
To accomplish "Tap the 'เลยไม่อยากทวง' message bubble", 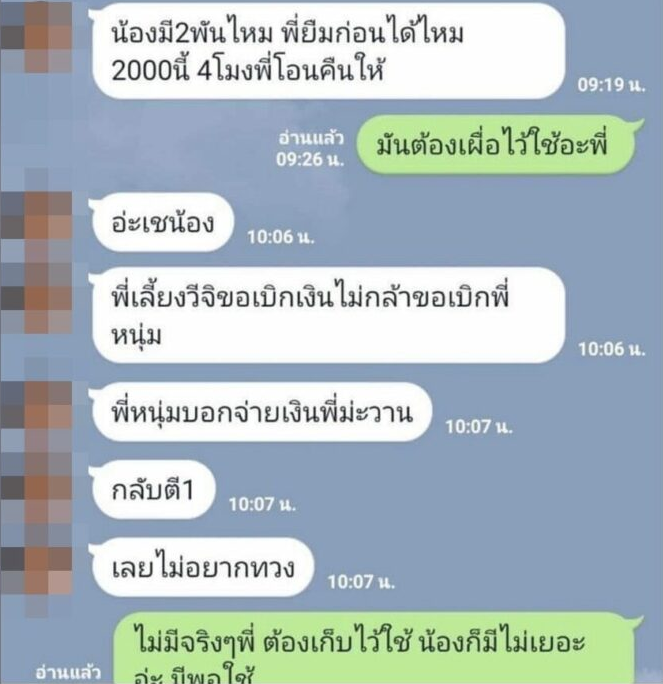I will pyautogui.click(x=203, y=567).
